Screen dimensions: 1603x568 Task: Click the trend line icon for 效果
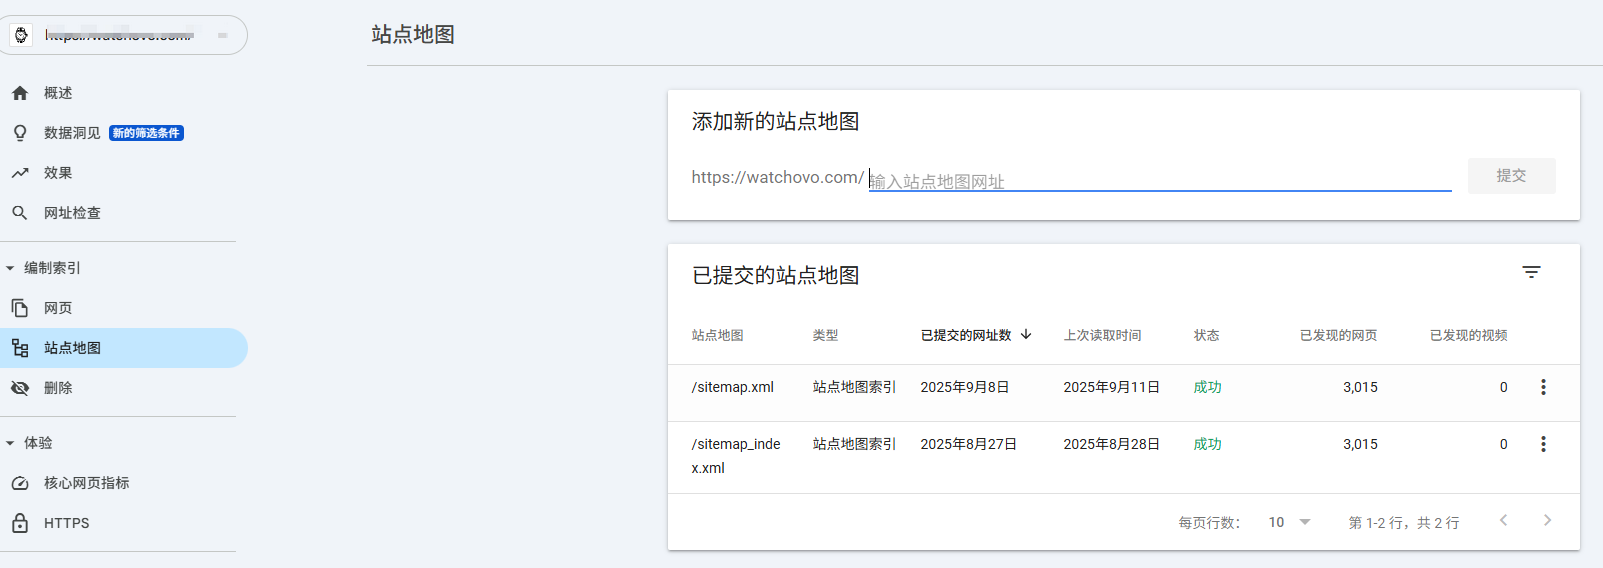(20, 173)
